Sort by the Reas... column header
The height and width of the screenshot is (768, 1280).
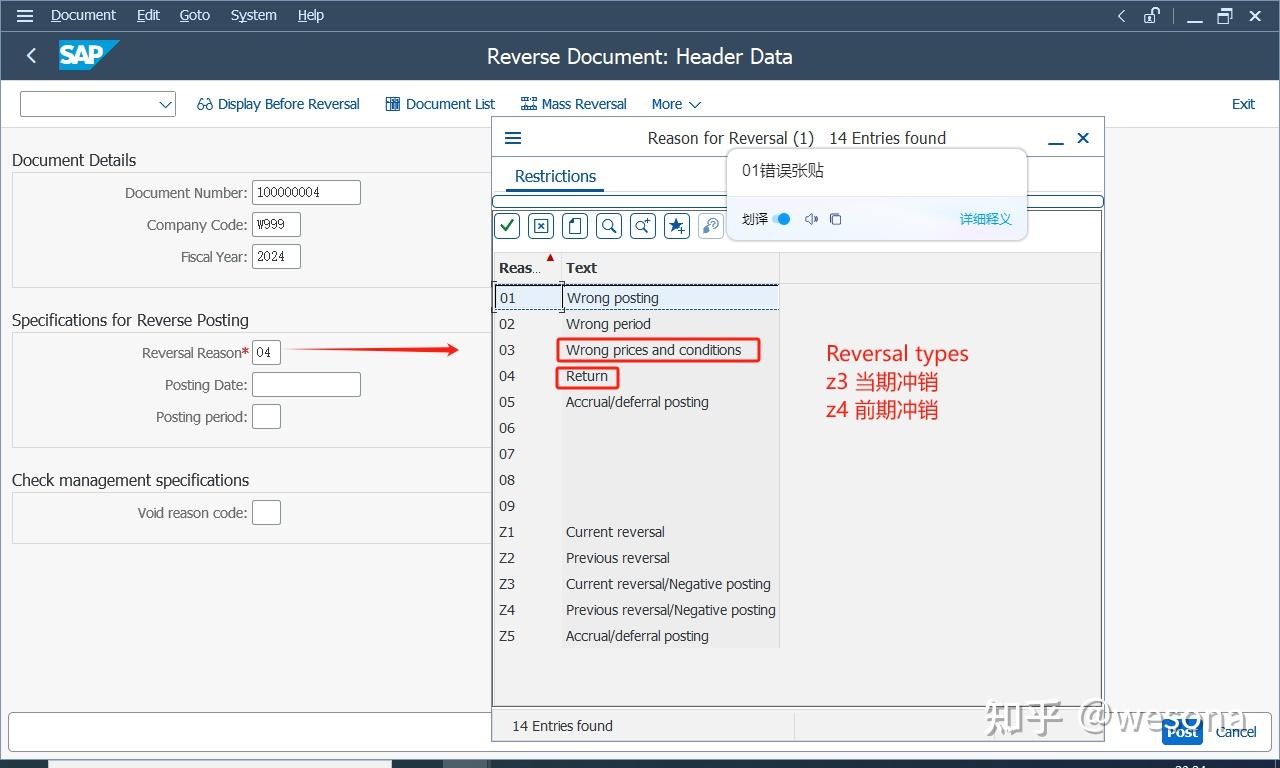(528, 268)
